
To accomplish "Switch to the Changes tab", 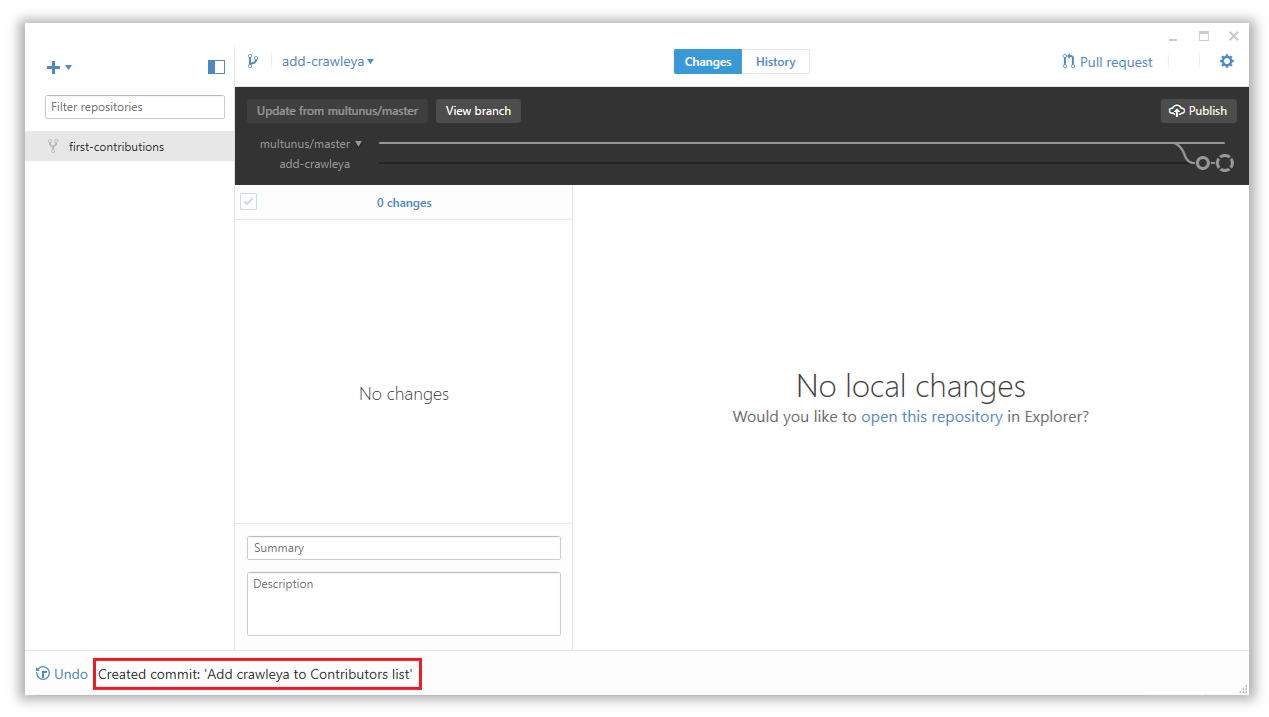I will (708, 62).
